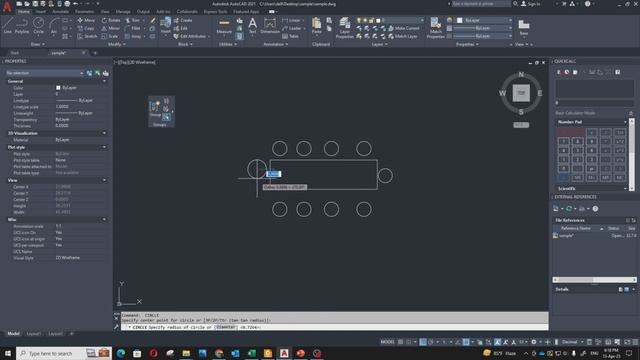Open No selection dropdown in Properties

point(44,73)
